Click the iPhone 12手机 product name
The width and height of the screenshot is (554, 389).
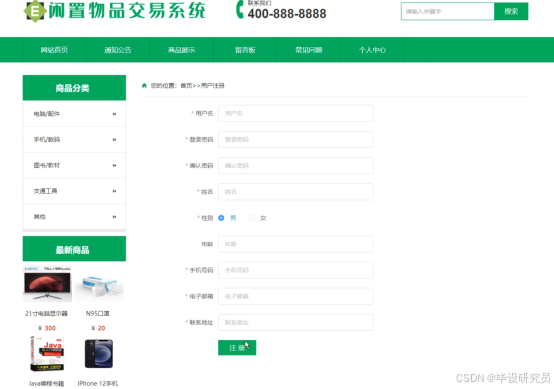pyautogui.click(x=98, y=383)
